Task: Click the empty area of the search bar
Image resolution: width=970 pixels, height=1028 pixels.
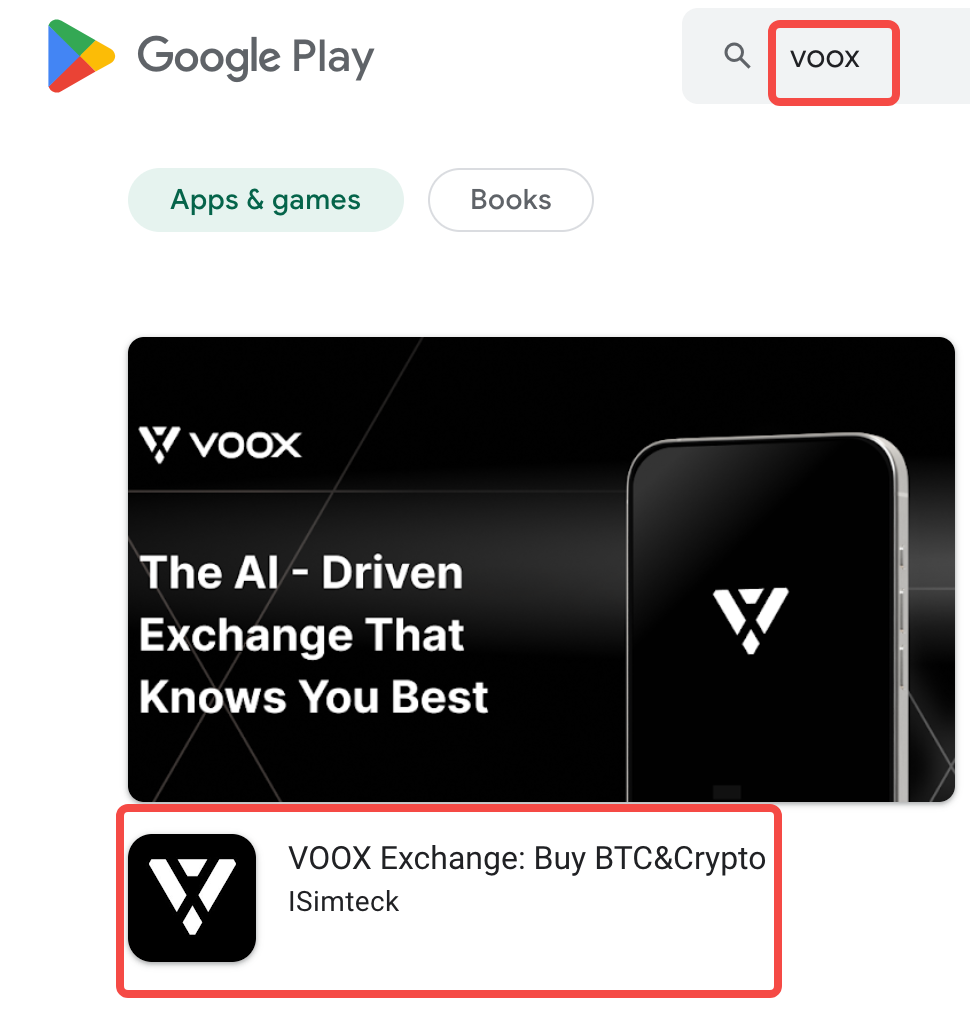Action: [934, 56]
